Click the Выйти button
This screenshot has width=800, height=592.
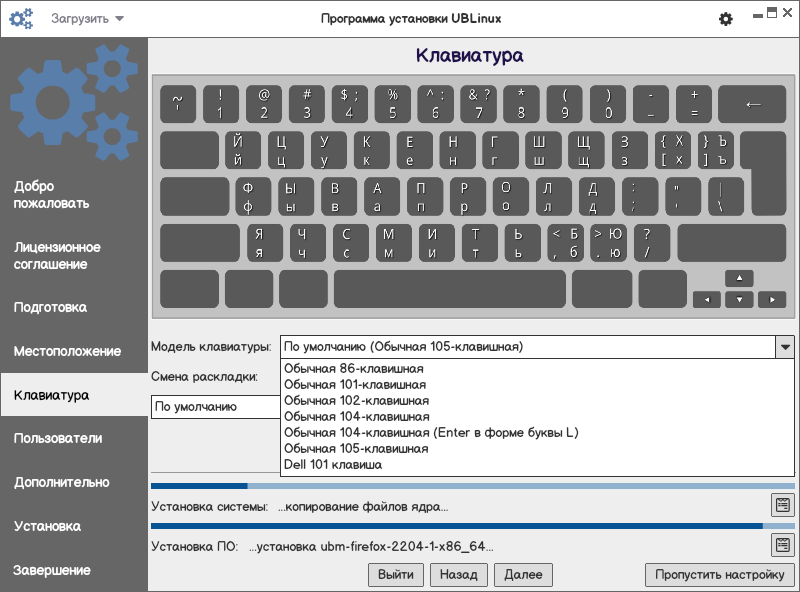pos(396,575)
